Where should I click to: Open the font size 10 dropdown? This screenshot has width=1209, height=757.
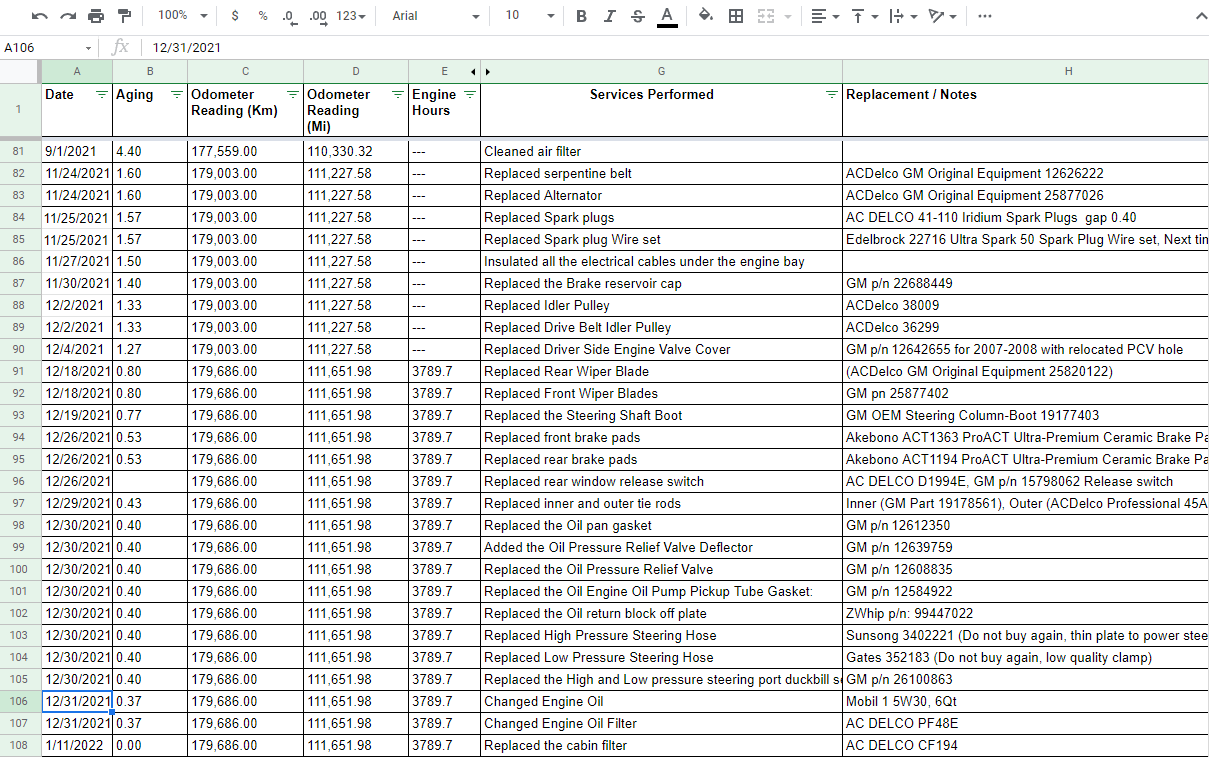pyautogui.click(x=528, y=16)
